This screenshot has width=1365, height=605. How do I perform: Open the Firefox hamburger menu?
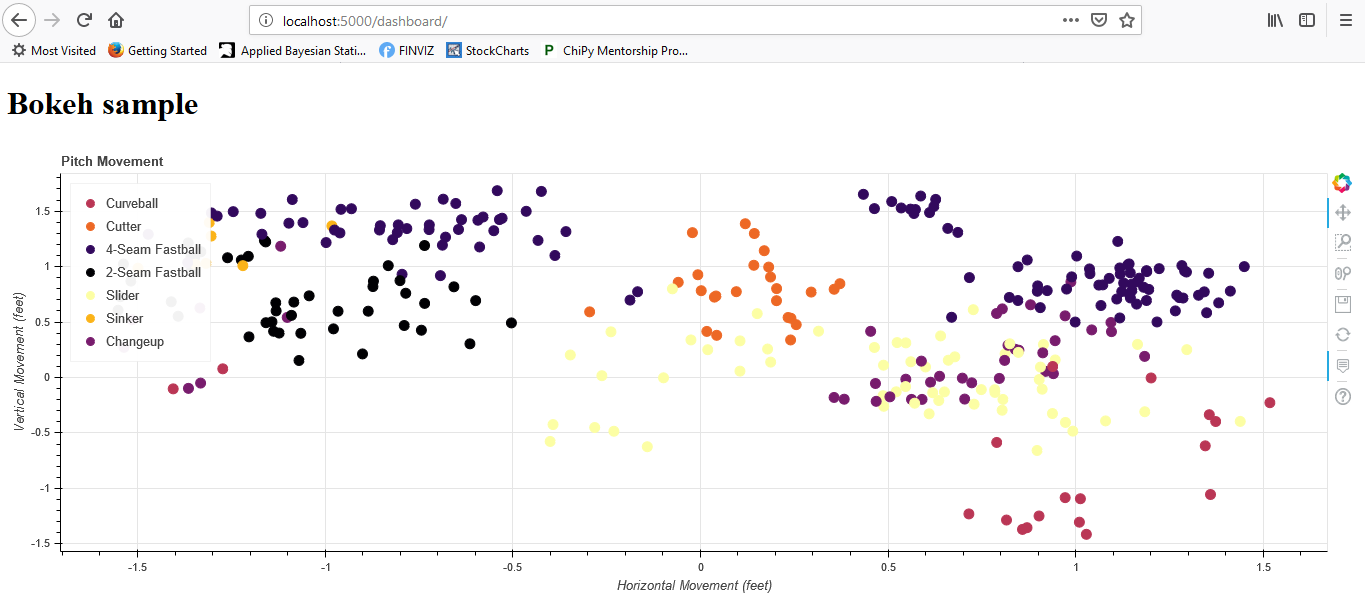(x=1345, y=19)
